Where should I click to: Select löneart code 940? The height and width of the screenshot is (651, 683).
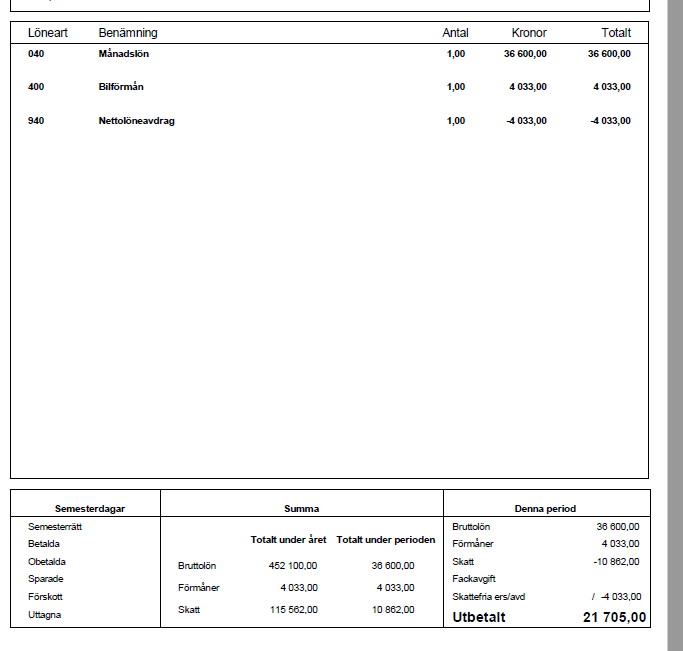36,121
